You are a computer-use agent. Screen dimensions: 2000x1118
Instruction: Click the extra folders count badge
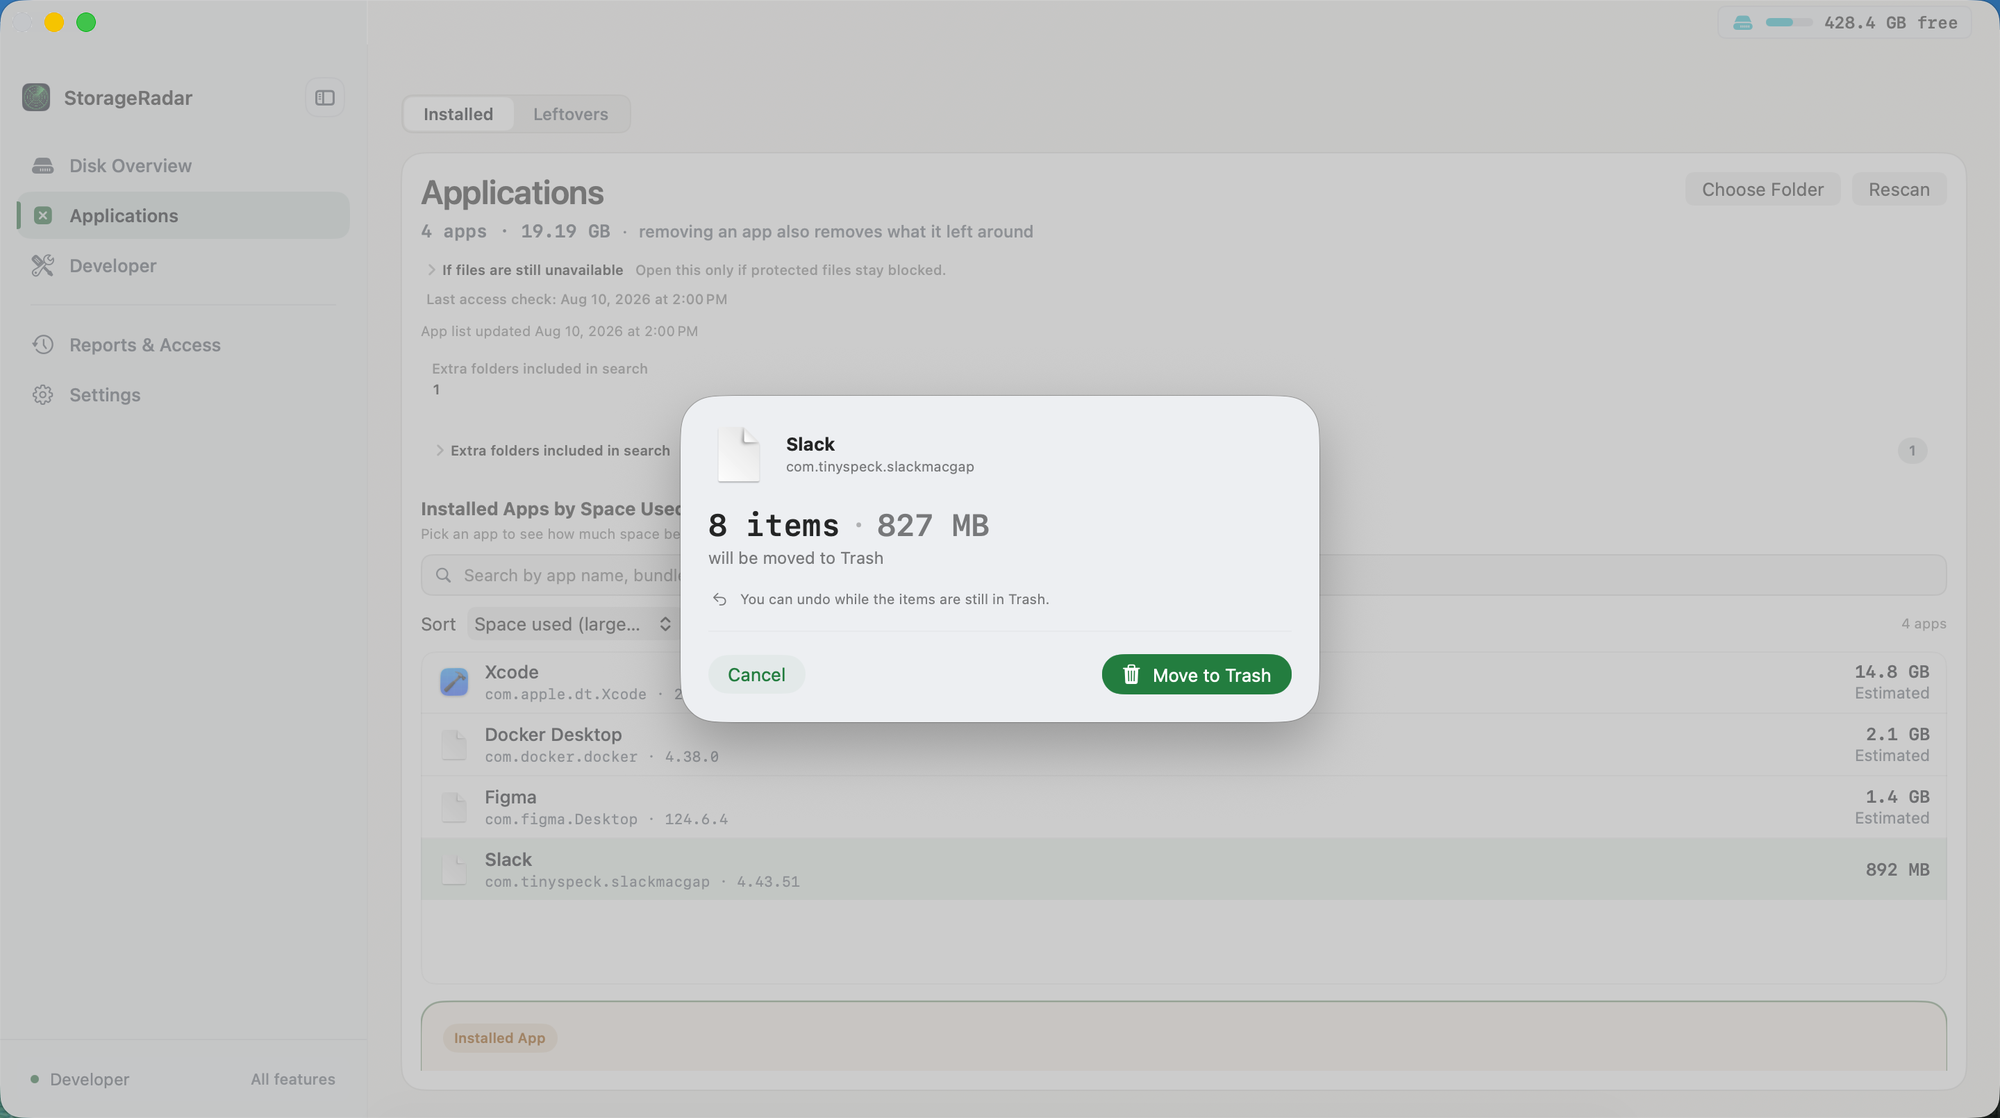pos(1912,451)
